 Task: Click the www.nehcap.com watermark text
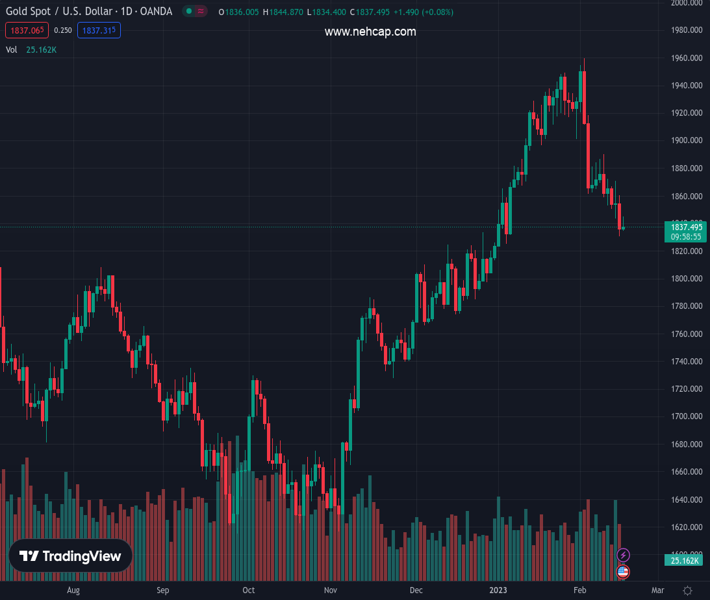tap(370, 32)
